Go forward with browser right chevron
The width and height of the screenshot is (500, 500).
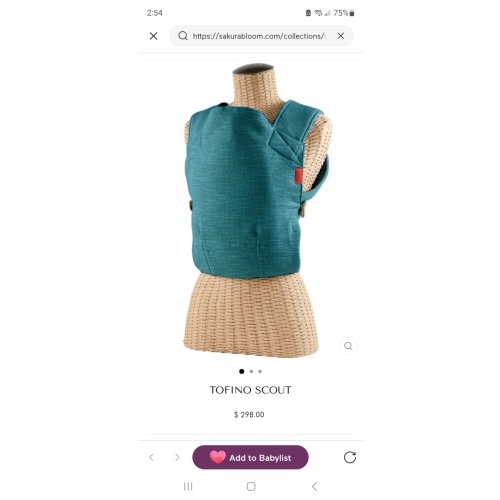177,457
